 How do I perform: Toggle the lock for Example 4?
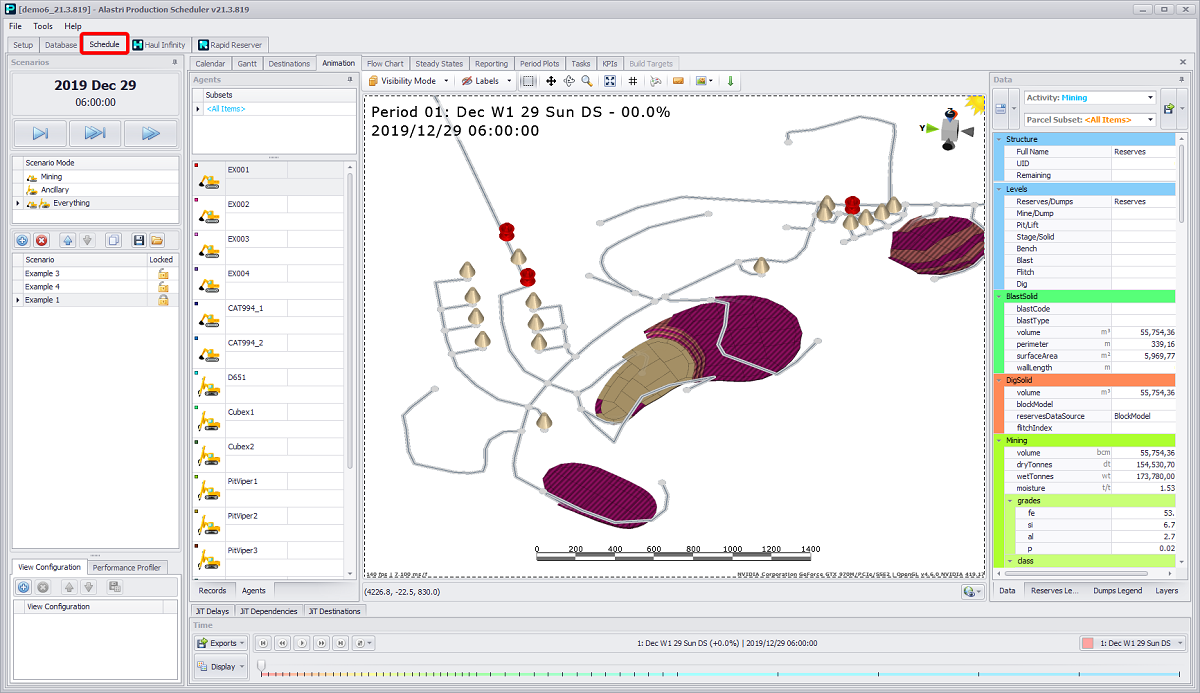[x=162, y=287]
